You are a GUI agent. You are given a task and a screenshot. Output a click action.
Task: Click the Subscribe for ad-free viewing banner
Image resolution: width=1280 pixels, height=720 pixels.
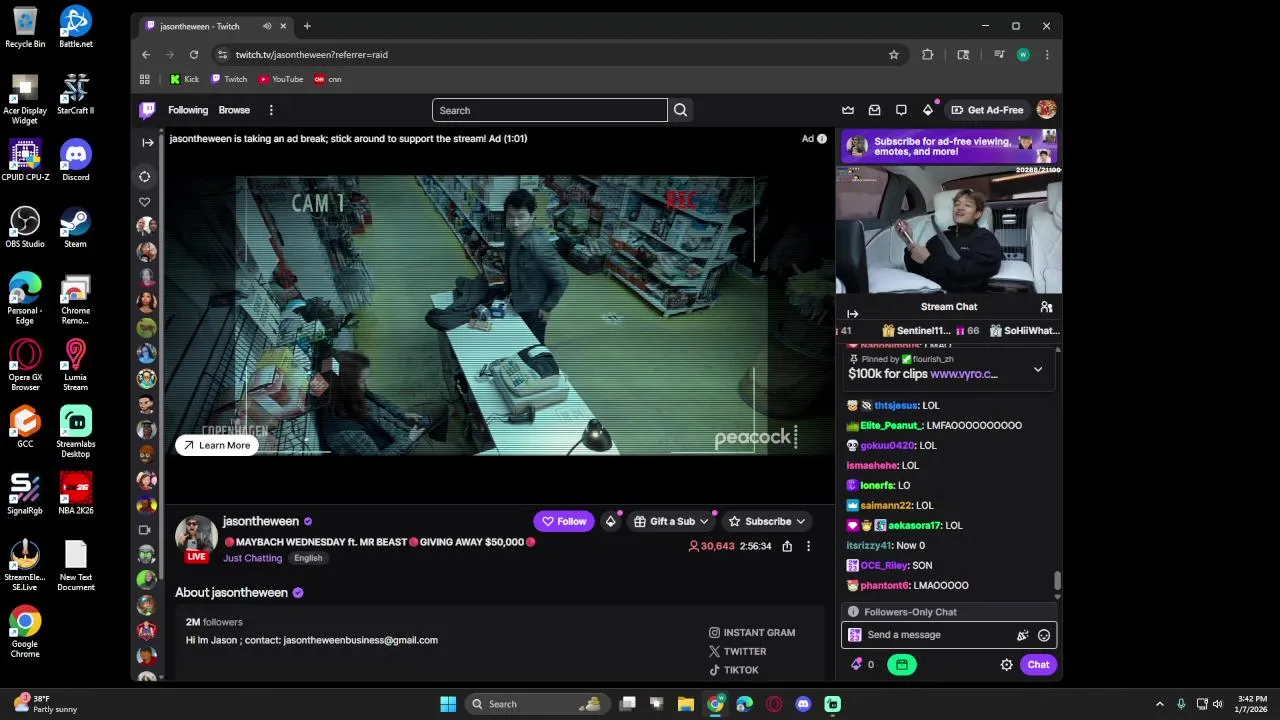pyautogui.click(x=949, y=147)
